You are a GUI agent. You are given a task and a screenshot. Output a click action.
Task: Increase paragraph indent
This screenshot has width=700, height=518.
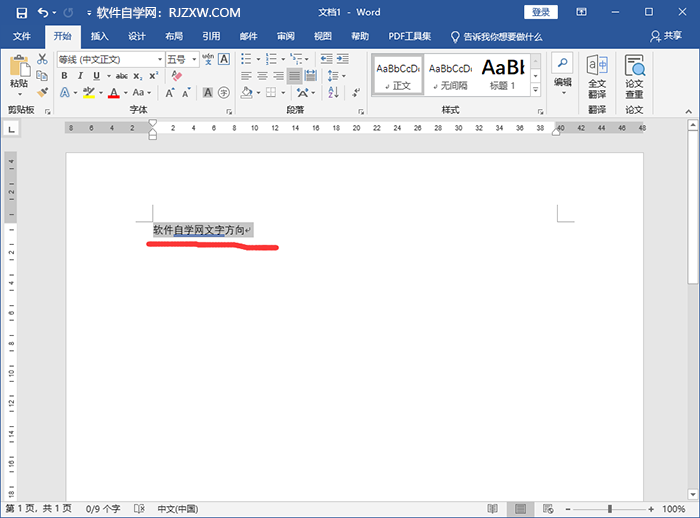[343, 58]
